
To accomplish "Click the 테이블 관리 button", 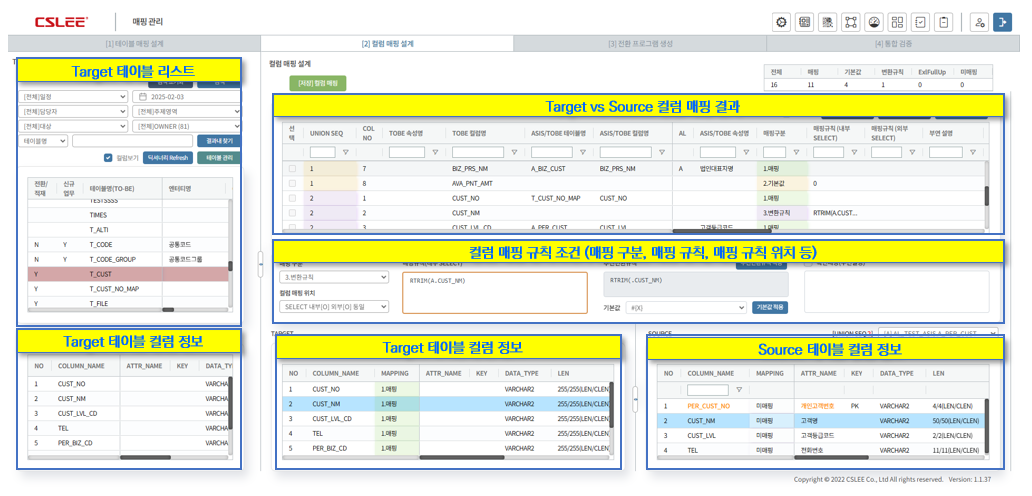I will tap(219, 158).
